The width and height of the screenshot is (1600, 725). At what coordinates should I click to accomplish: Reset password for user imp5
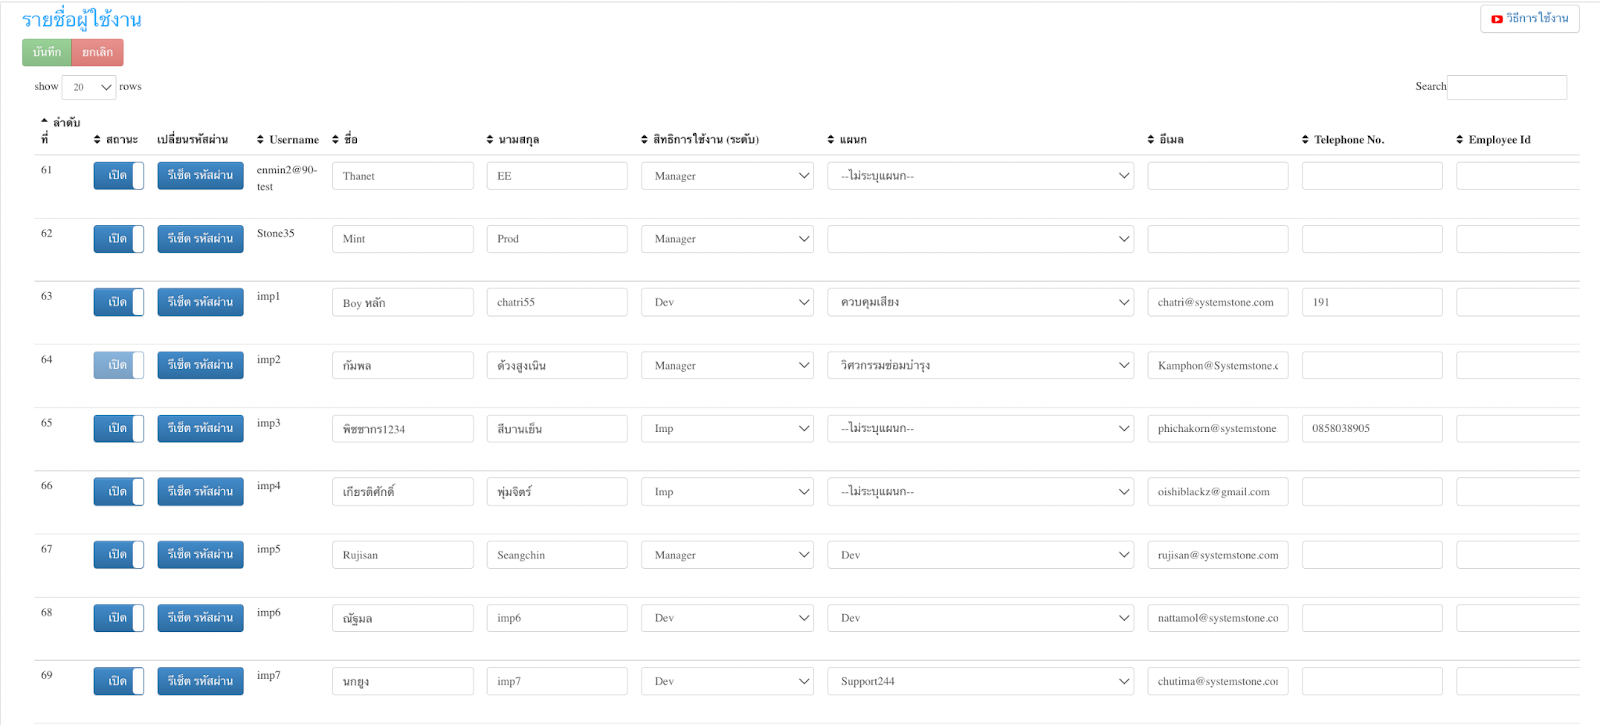tap(200, 555)
